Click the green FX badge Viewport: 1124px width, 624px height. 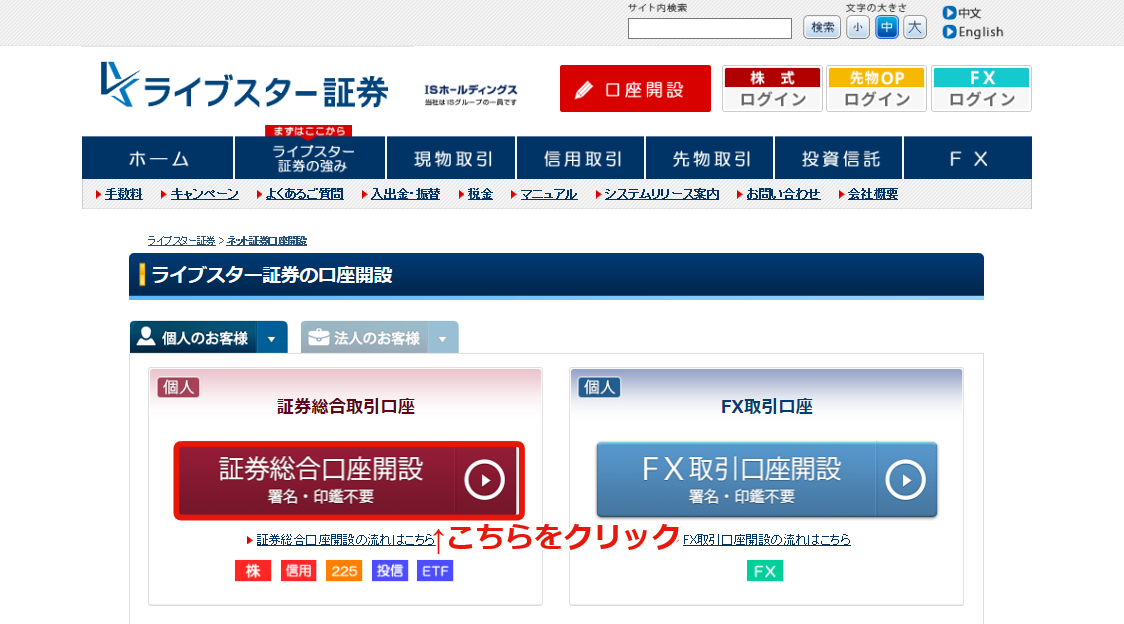(x=765, y=571)
